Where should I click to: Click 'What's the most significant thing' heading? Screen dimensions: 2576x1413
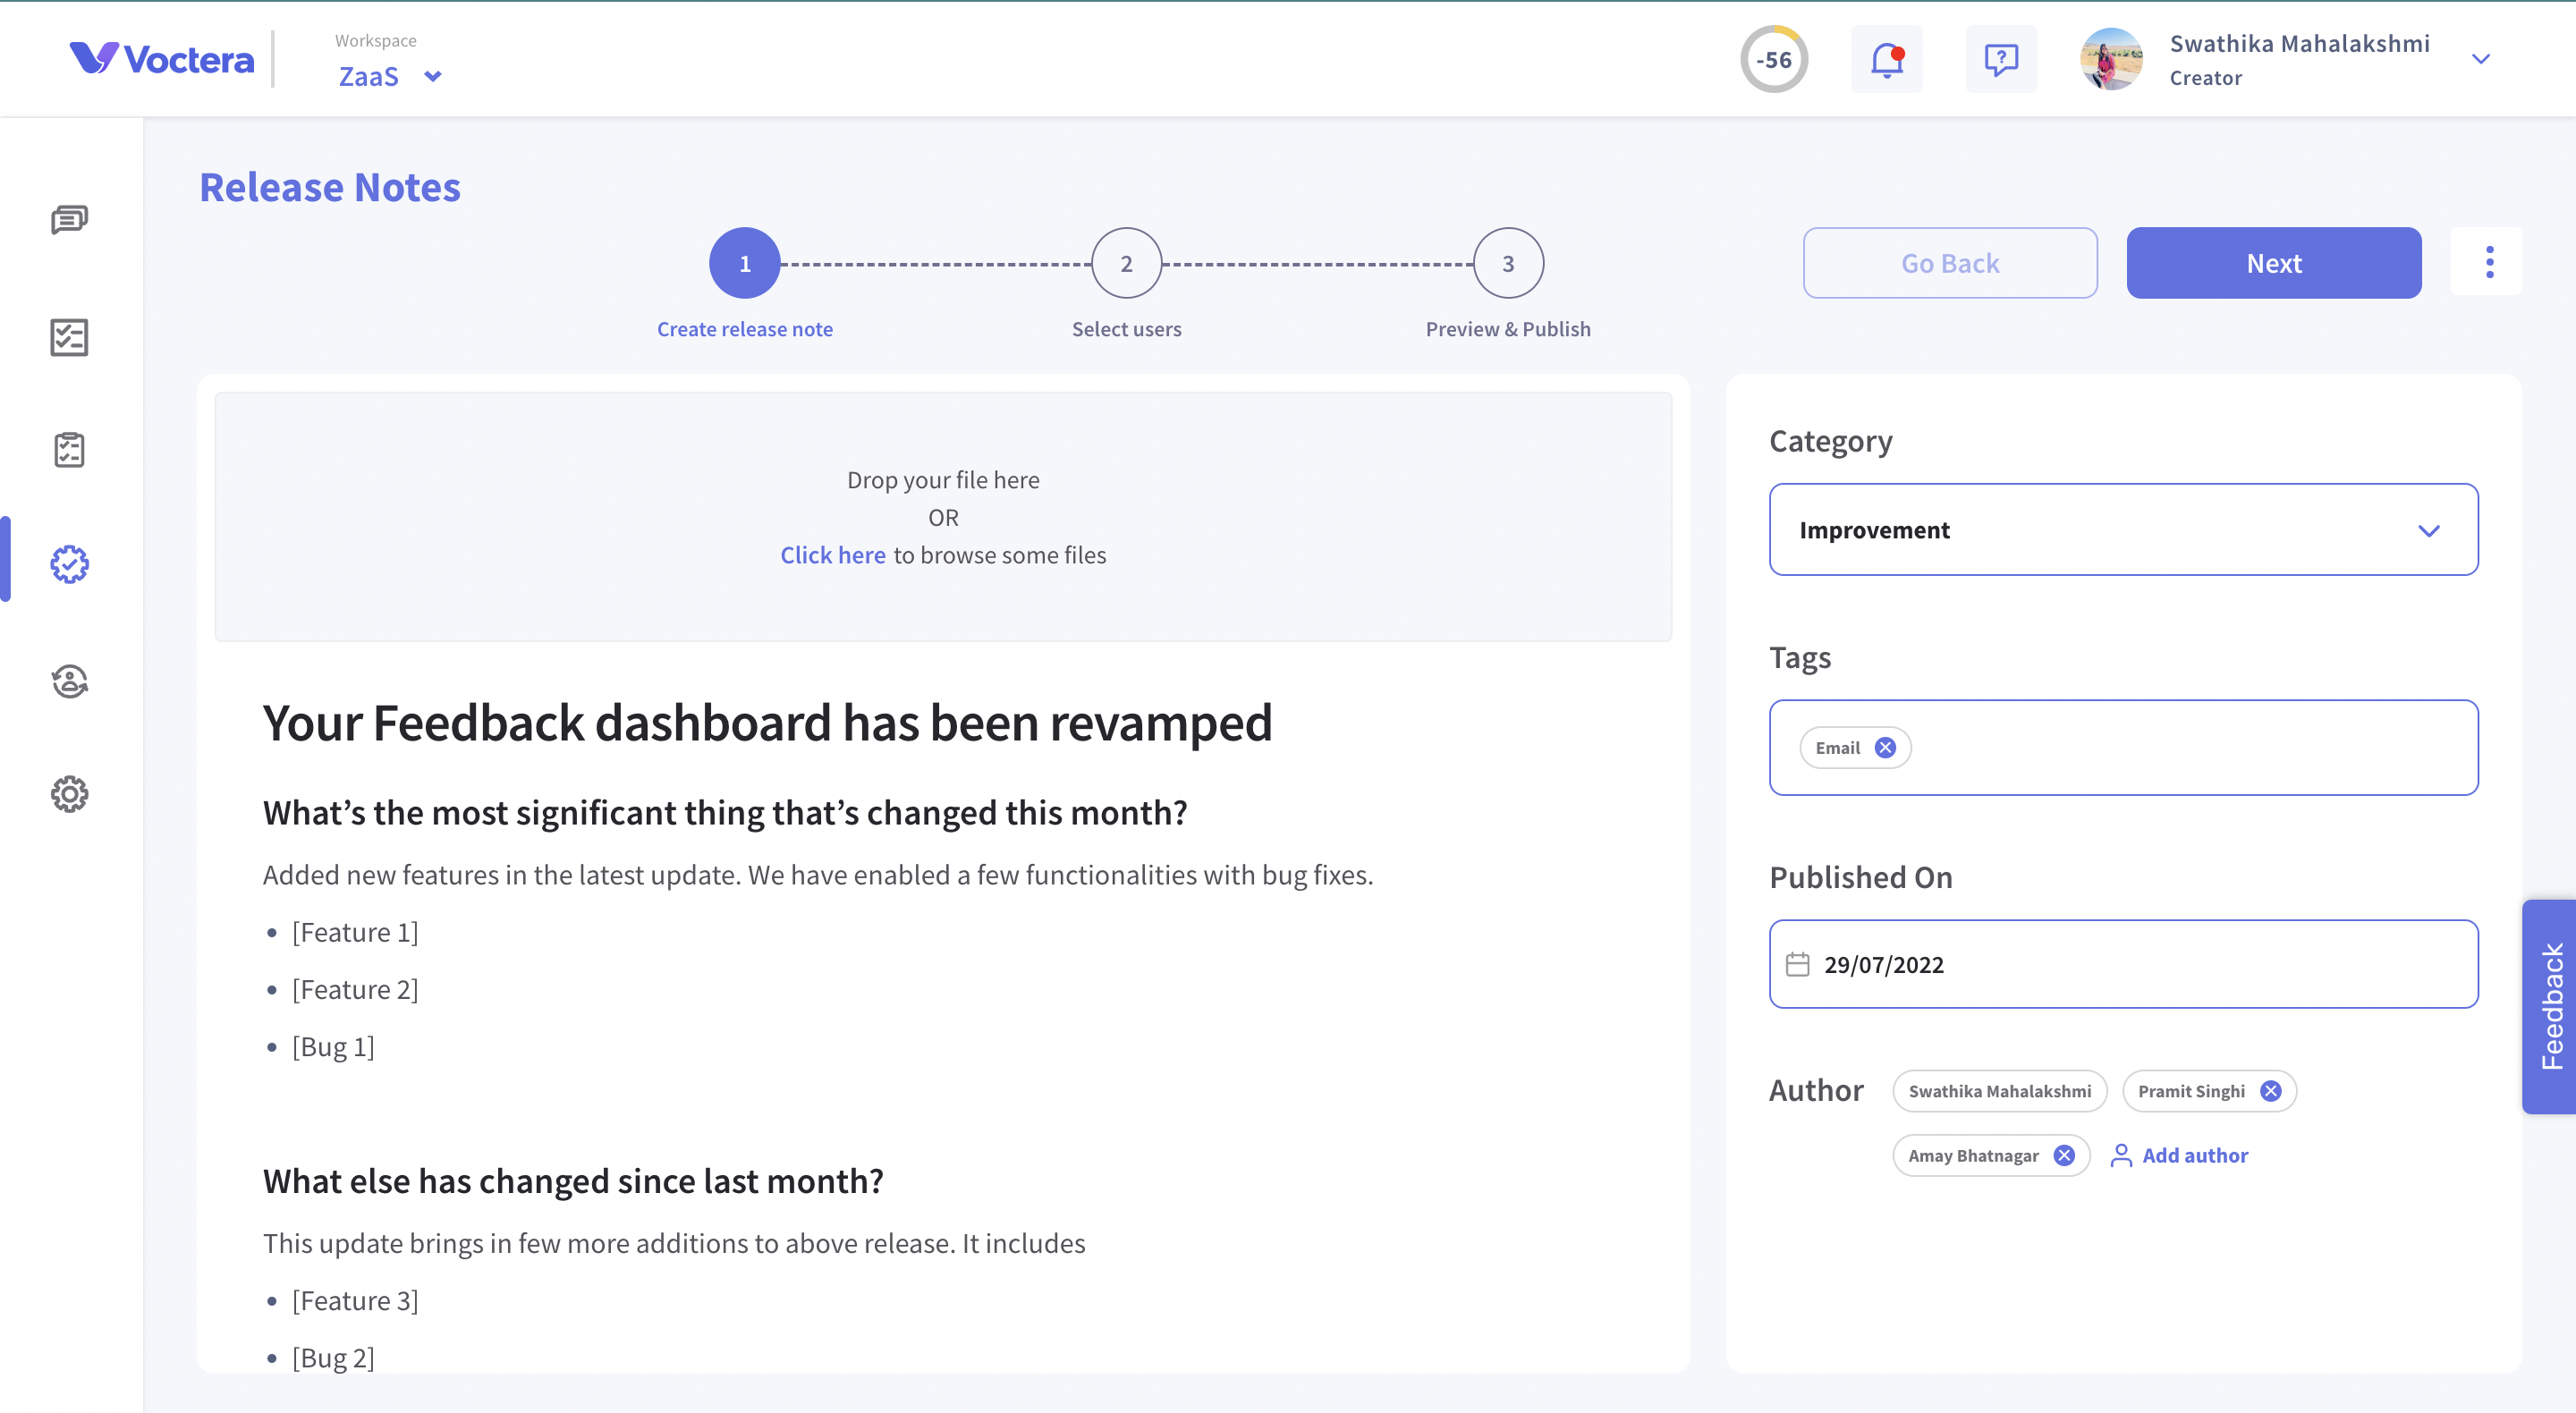tap(725, 813)
